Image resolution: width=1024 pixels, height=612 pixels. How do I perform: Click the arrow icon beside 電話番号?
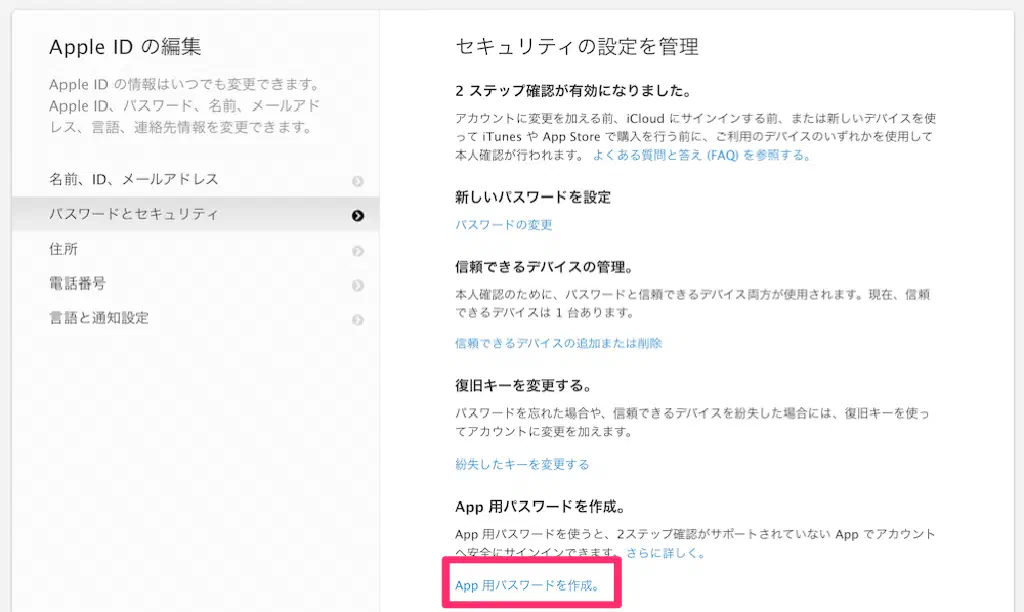358,285
